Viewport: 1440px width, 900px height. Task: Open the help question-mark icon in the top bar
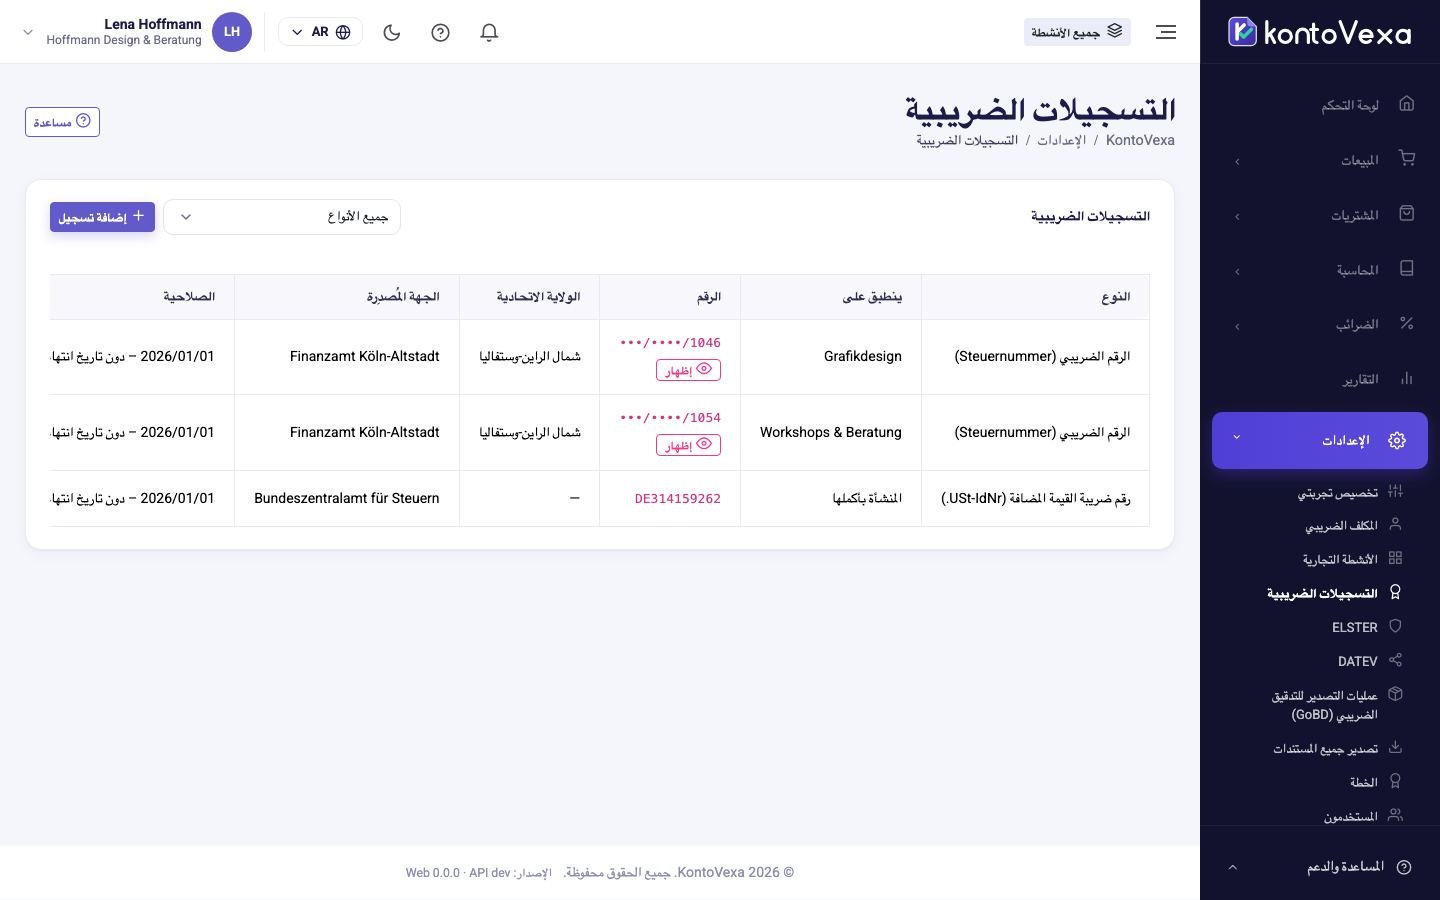[440, 32]
